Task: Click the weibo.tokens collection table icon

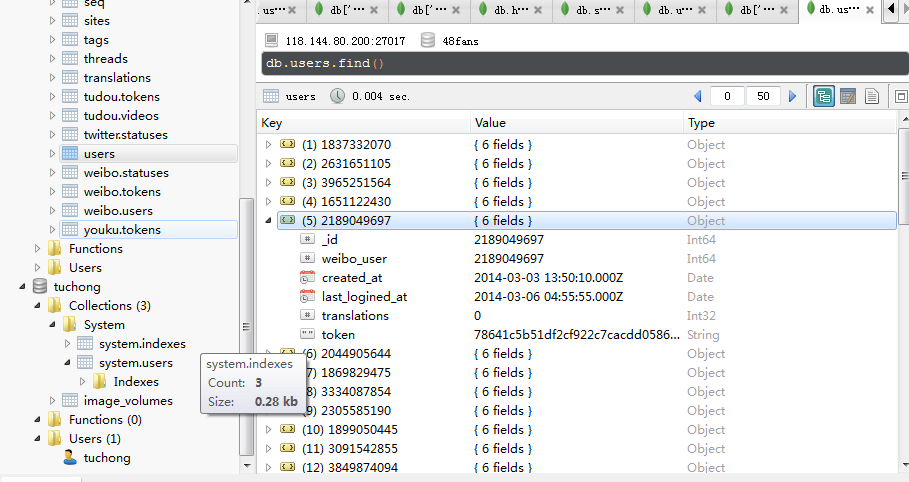Action: (x=70, y=191)
